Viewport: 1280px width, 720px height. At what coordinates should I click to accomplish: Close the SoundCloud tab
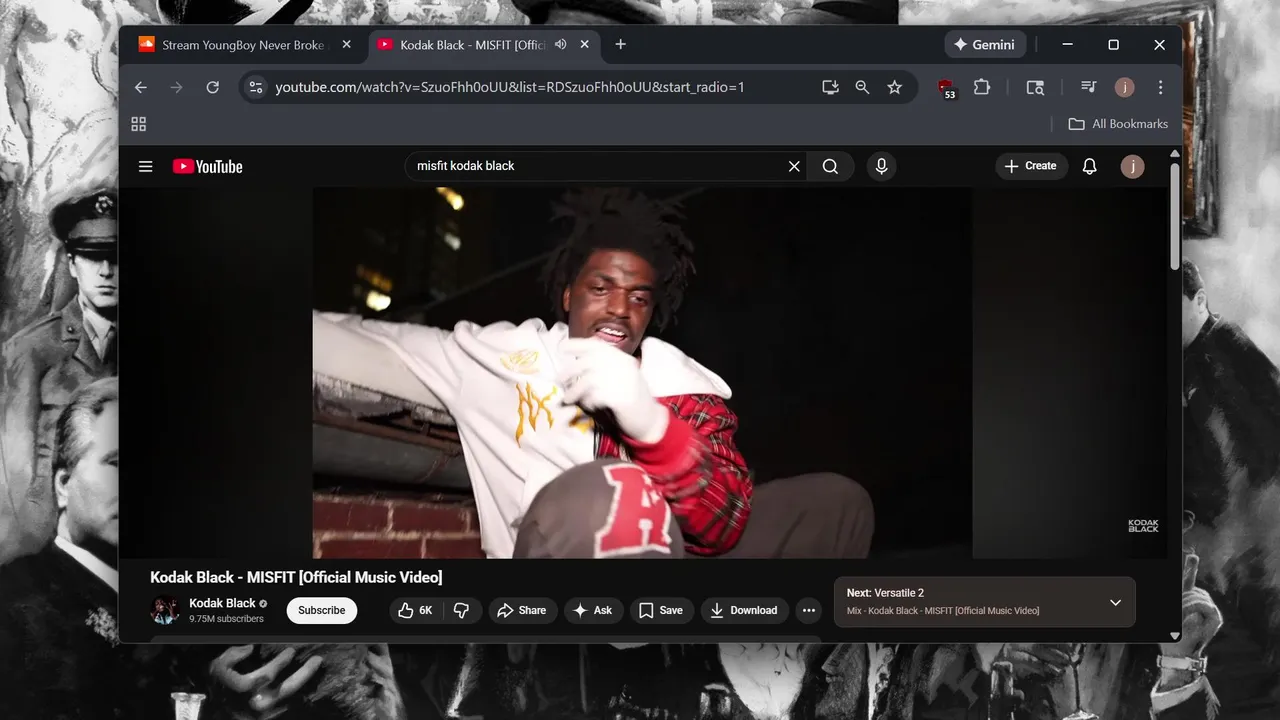(x=347, y=44)
